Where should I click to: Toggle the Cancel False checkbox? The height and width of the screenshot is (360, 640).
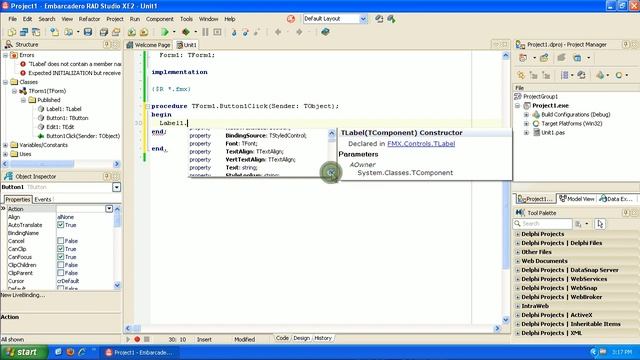[60, 241]
